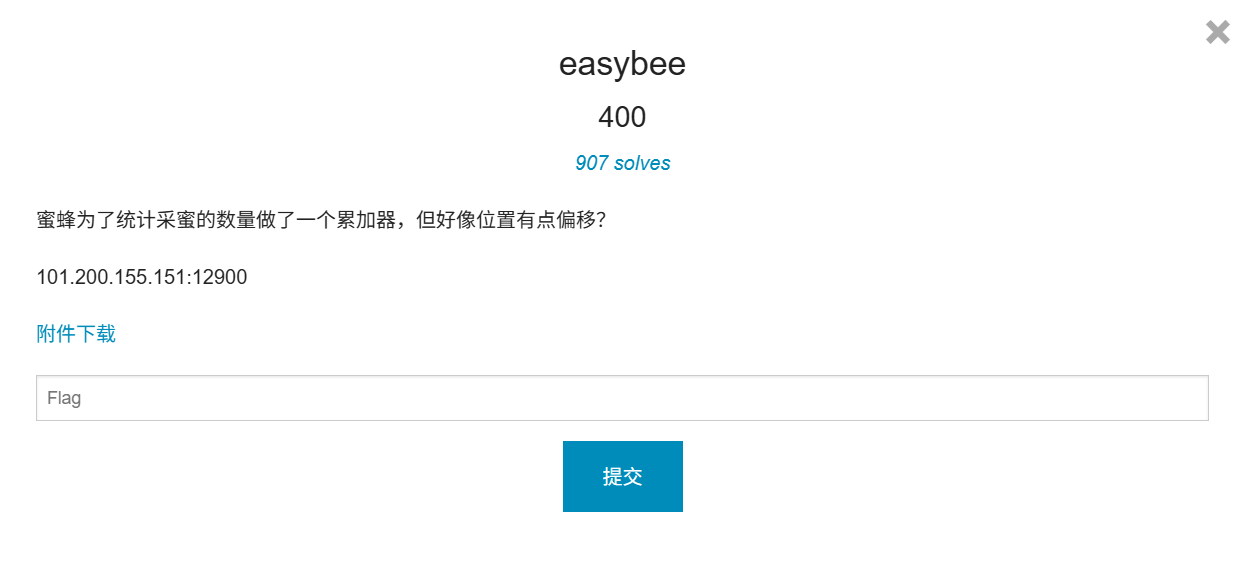
Task: Click the remote host IP and port text
Action: [142, 277]
